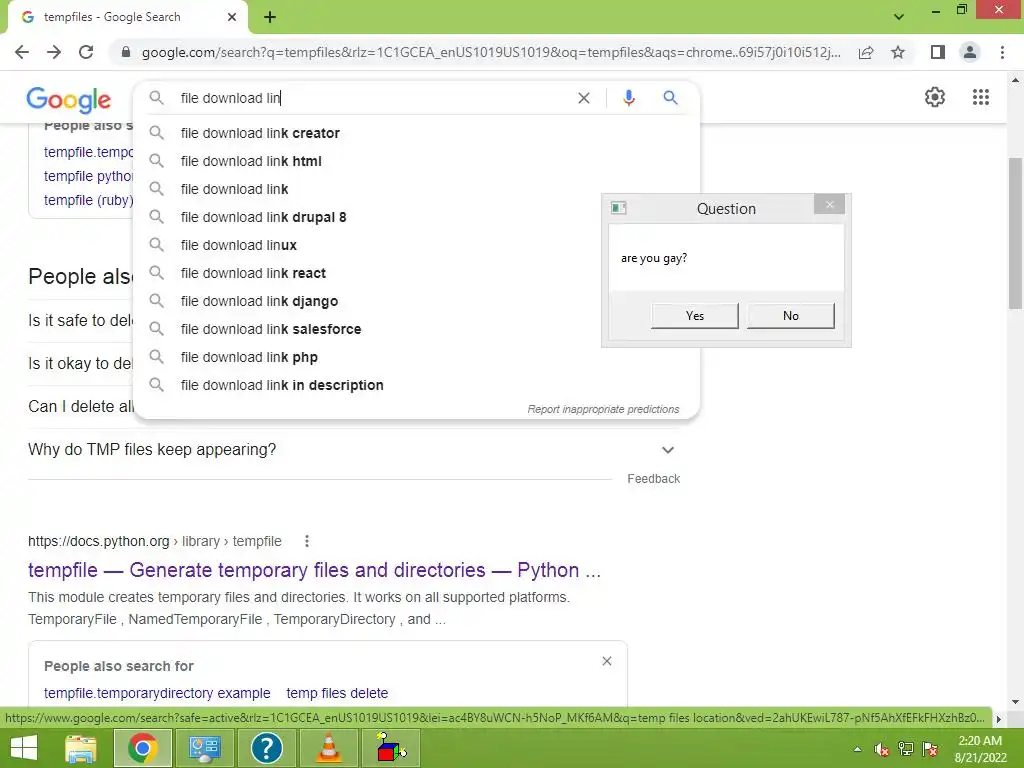Answer Yes in the Question dialog
Image resolution: width=1024 pixels, height=768 pixels.
(x=695, y=316)
